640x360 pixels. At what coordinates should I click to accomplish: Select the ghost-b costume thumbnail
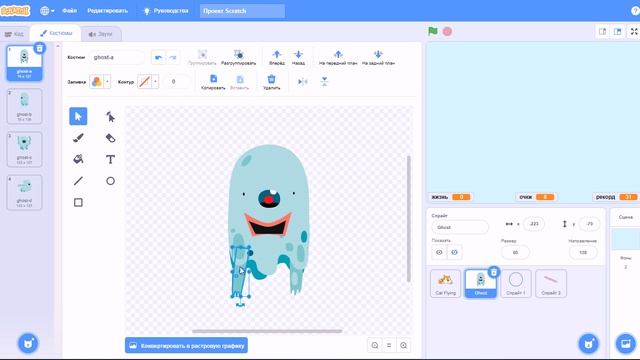click(x=24, y=106)
